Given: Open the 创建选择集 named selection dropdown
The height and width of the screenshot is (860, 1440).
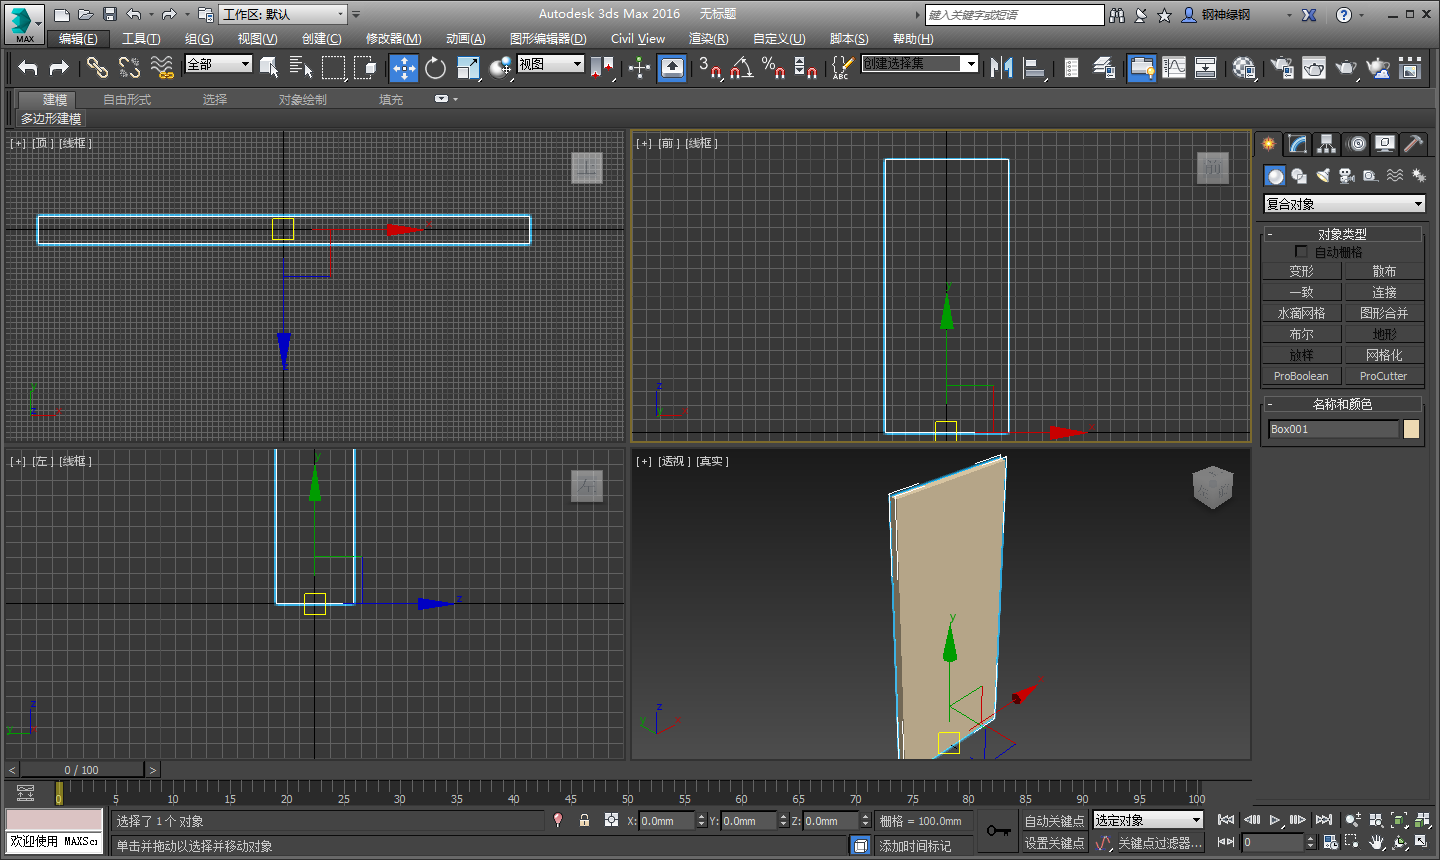Looking at the screenshot, I should (x=920, y=64).
